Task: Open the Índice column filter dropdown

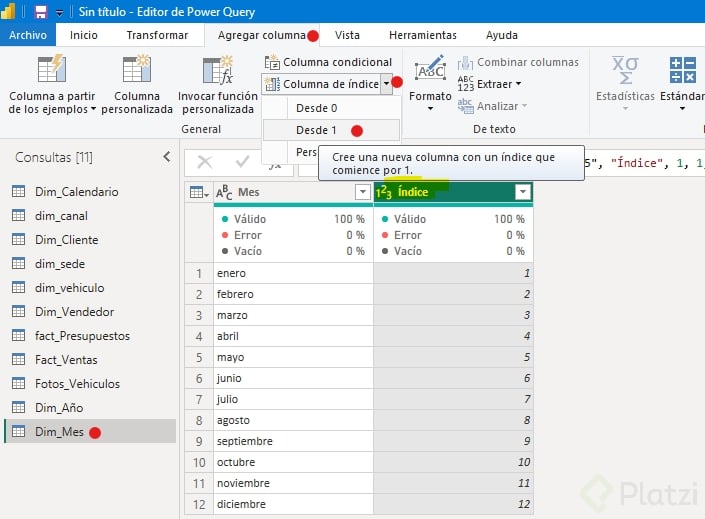Action: click(522, 192)
